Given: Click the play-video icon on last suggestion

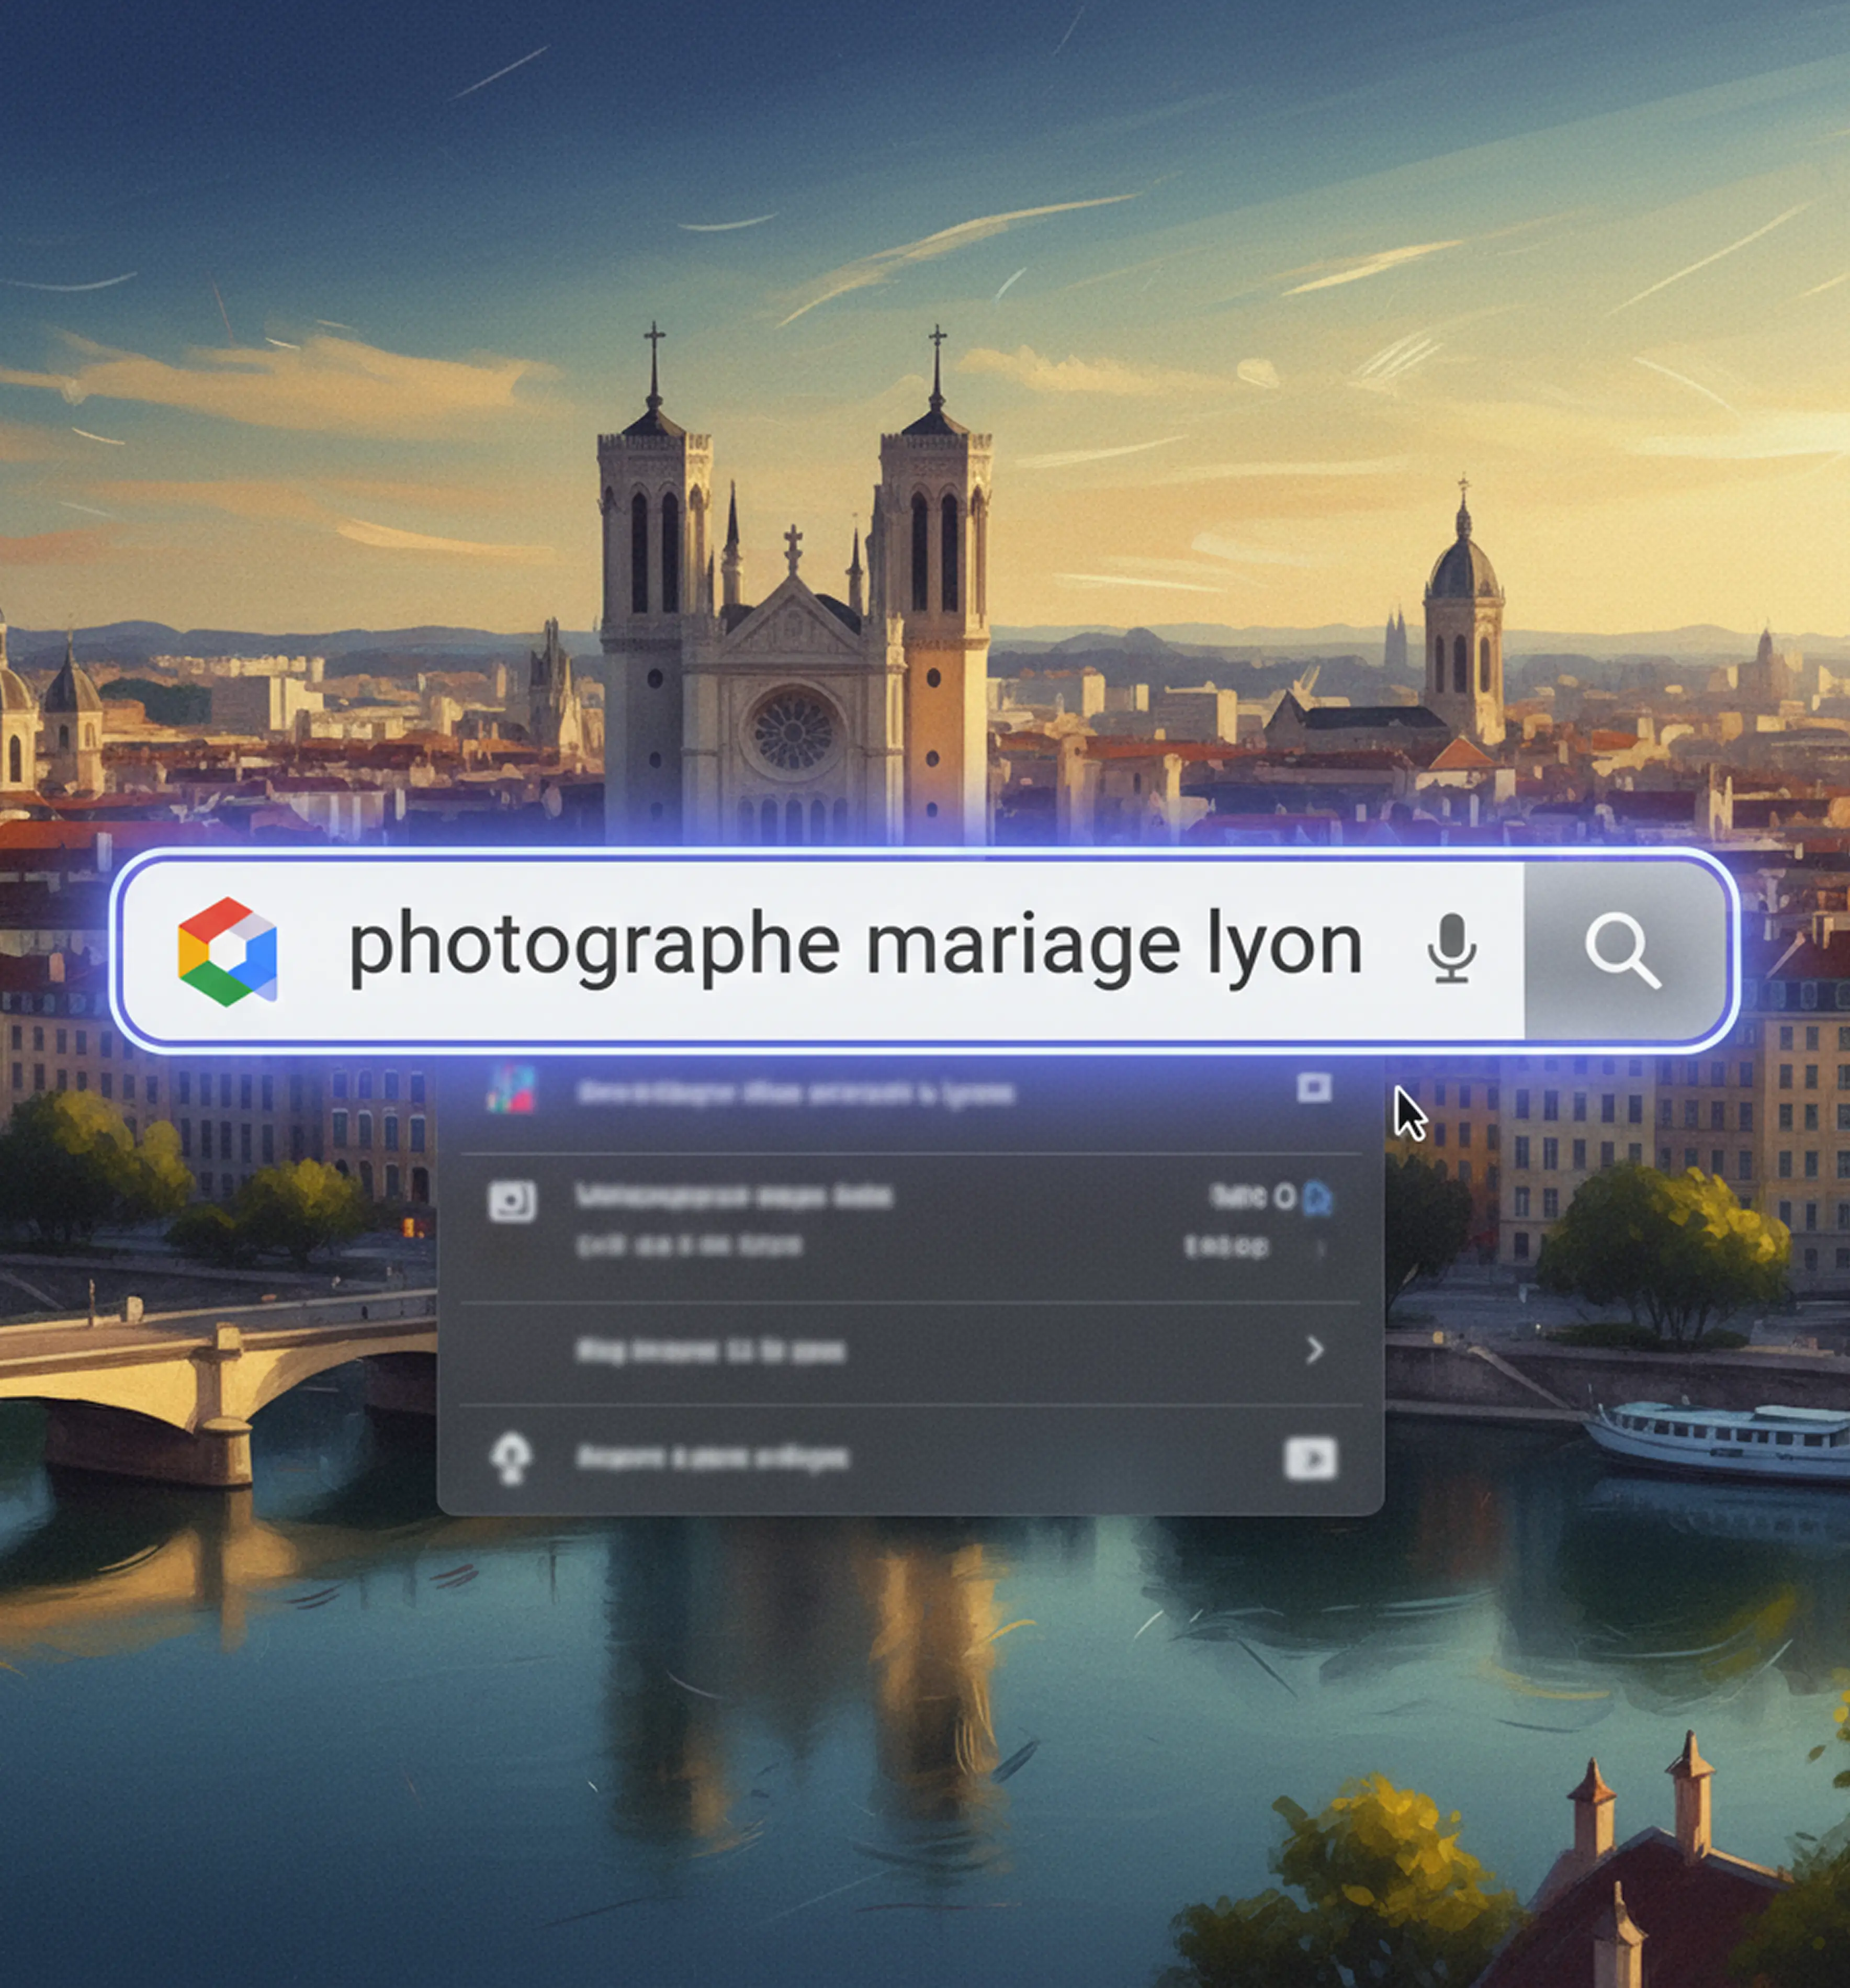Looking at the screenshot, I should click(1310, 1459).
